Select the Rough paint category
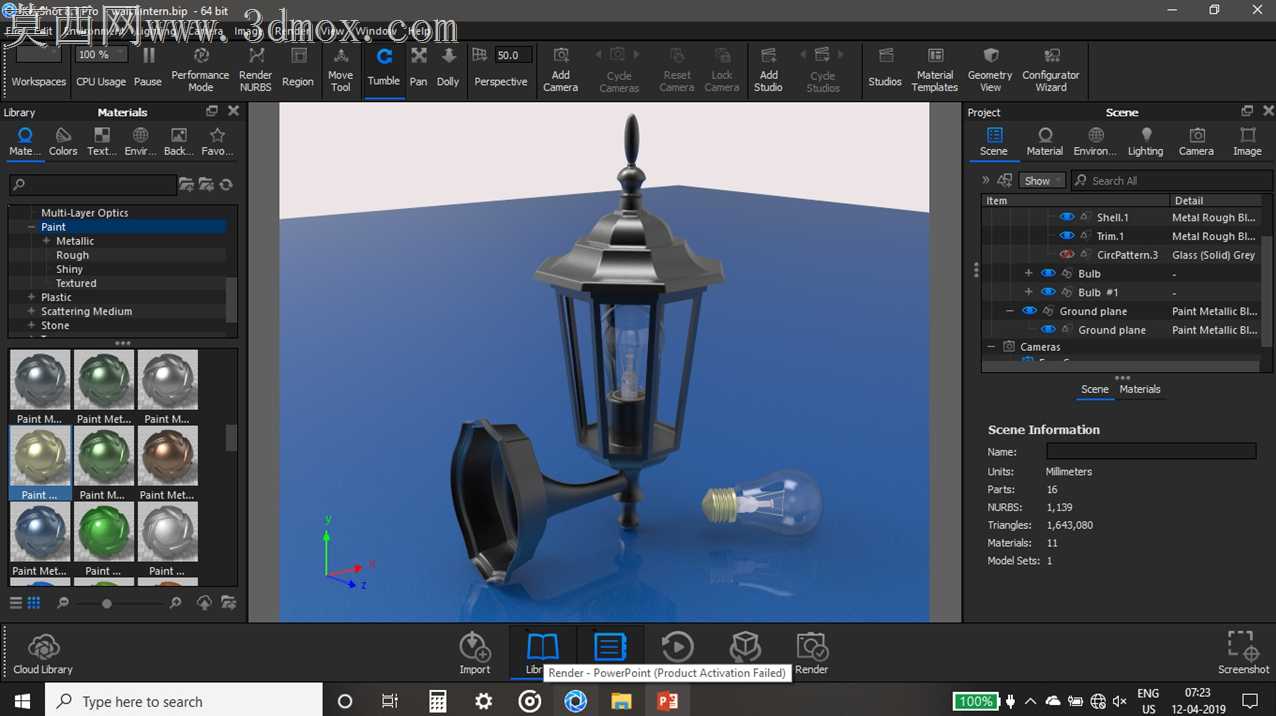 pos(72,255)
